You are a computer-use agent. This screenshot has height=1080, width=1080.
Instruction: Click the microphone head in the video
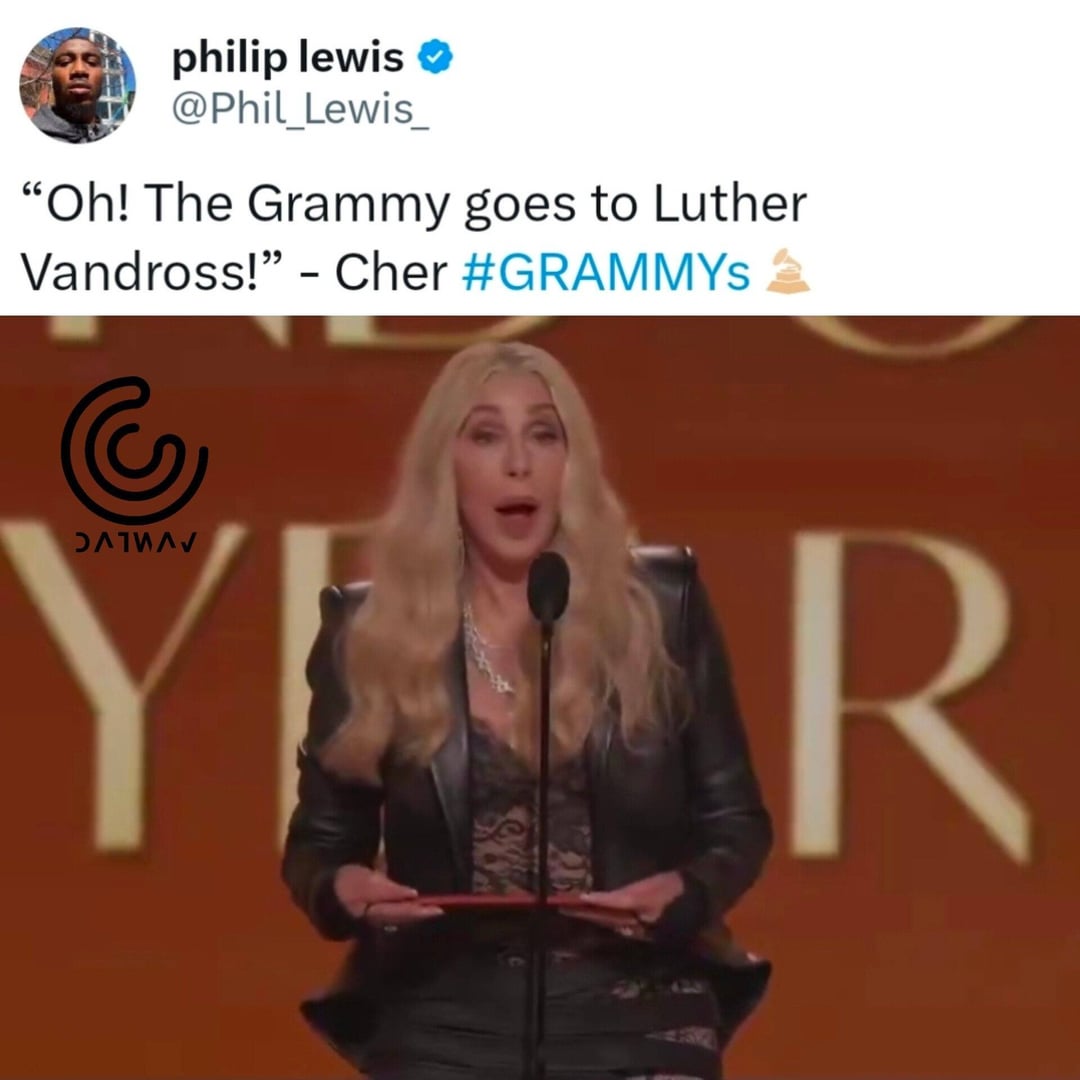point(548,587)
